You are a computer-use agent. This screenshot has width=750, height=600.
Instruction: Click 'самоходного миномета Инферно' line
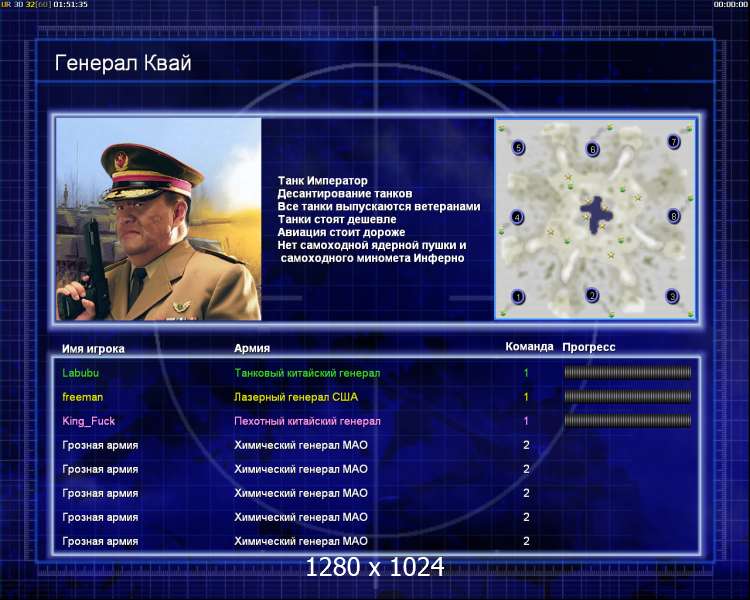point(372,258)
